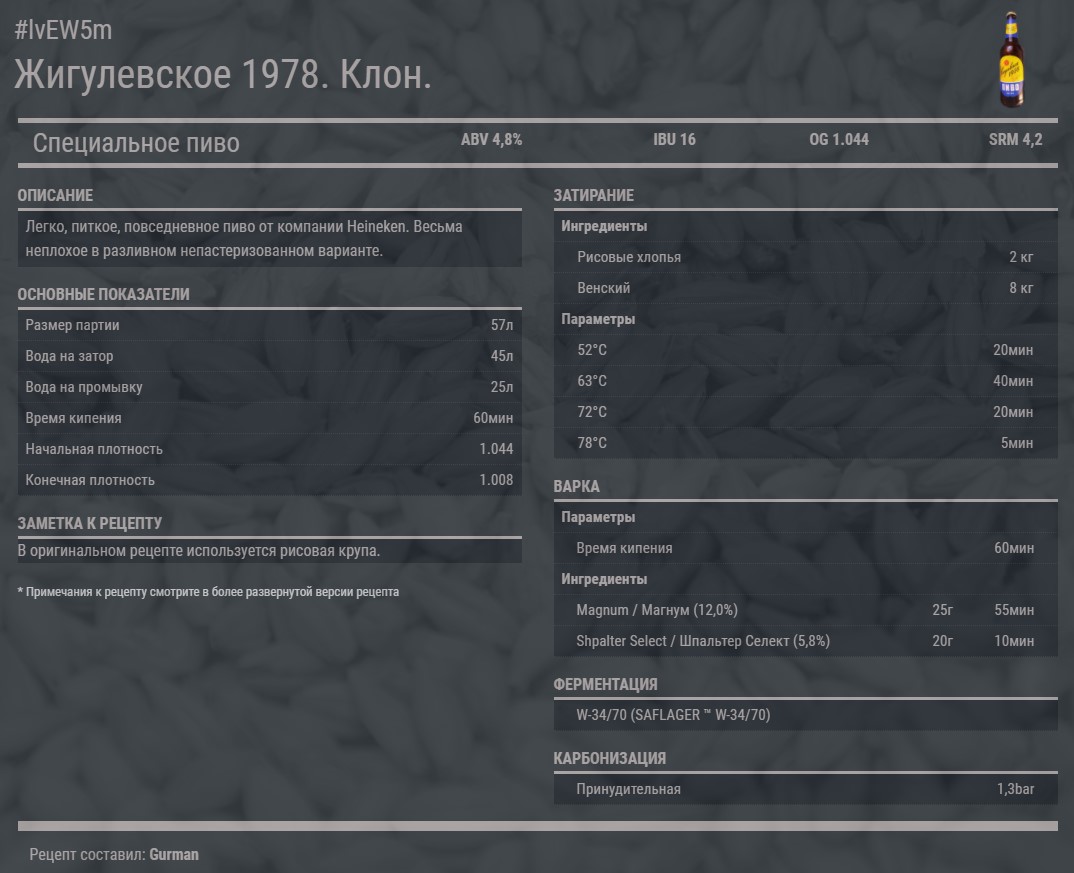Screen dimensions: 1074x873
Task: Click the sparge water value 25л
Action: 501,387
